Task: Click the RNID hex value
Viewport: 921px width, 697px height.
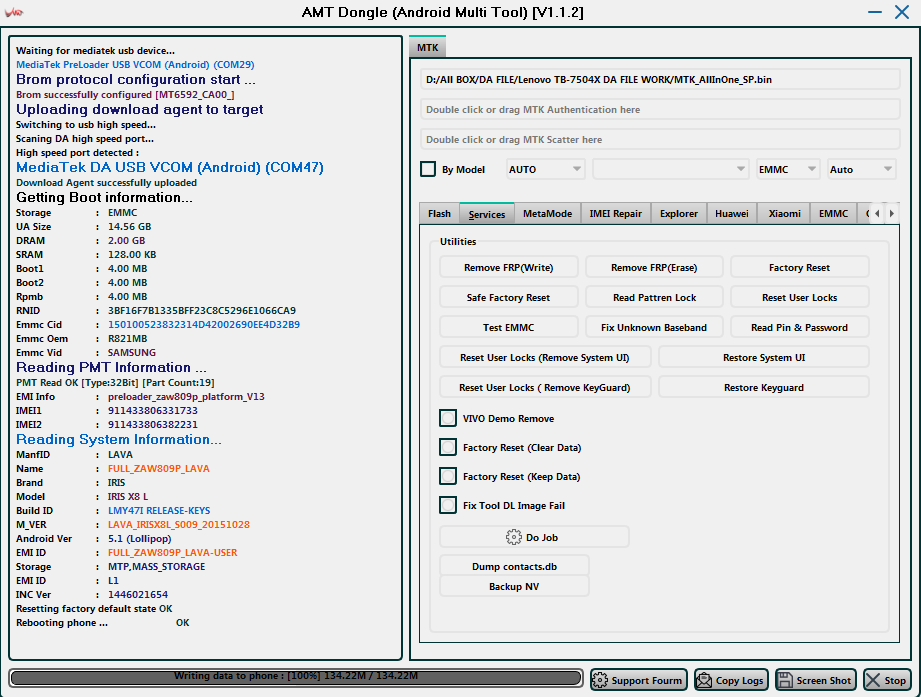Action: [x=202, y=310]
